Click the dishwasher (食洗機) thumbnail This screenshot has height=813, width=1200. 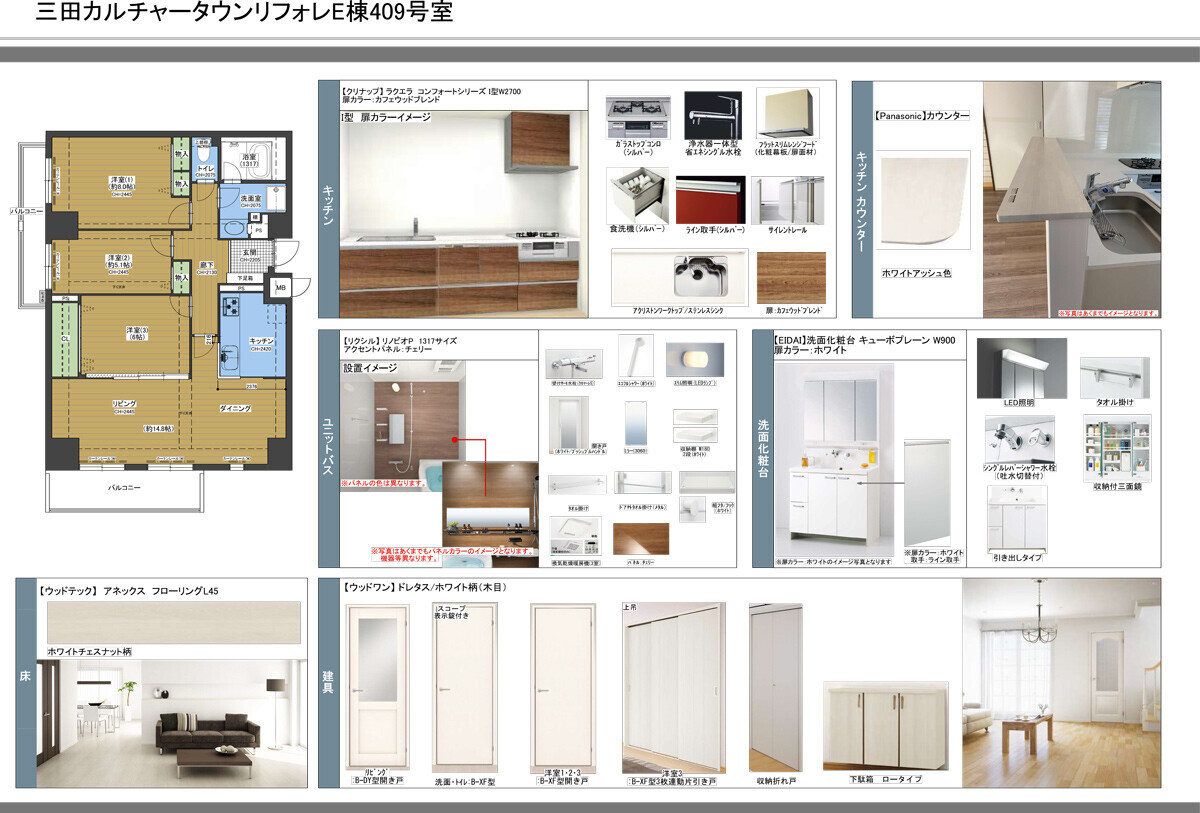[638, 195]
